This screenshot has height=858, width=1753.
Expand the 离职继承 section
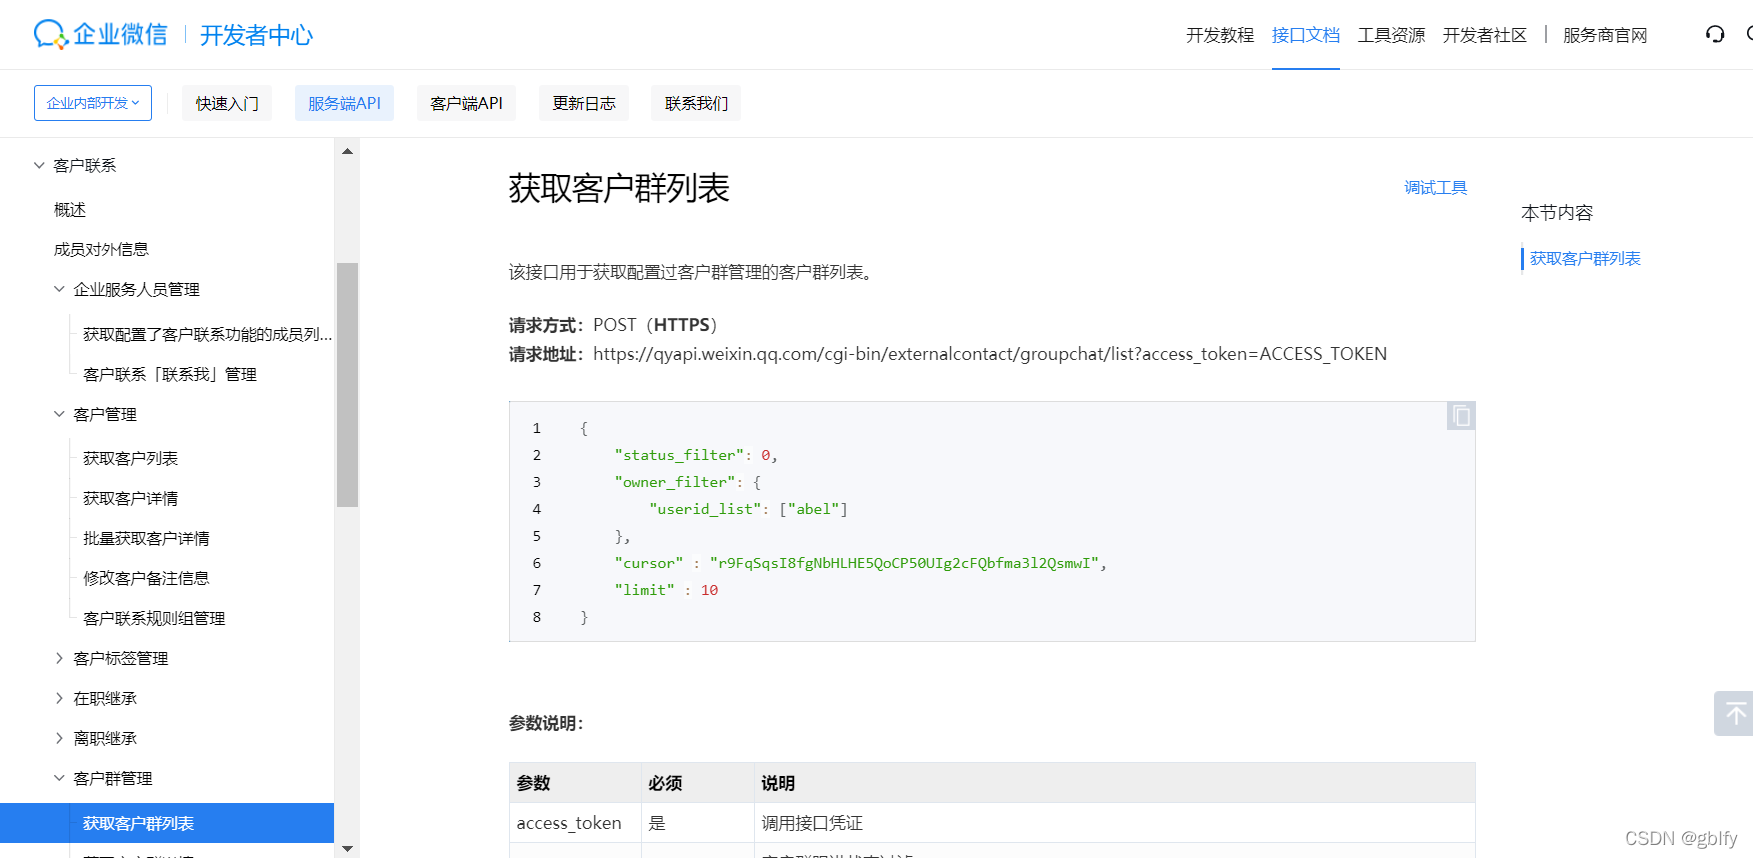pyautogui.click(x=59, y=738)
